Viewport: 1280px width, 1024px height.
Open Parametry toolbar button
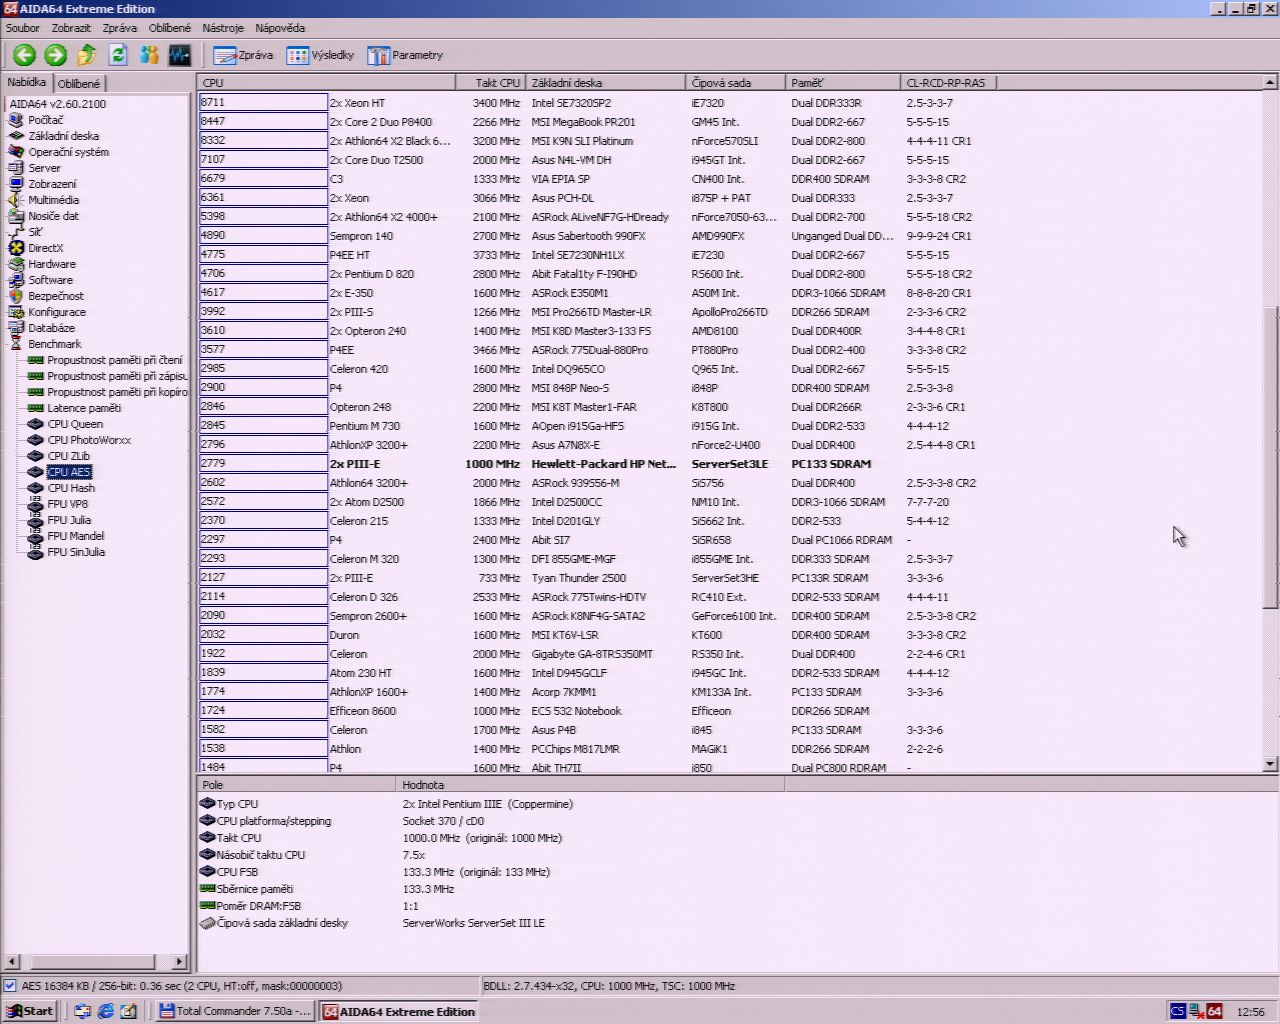(x=405, y=55)
